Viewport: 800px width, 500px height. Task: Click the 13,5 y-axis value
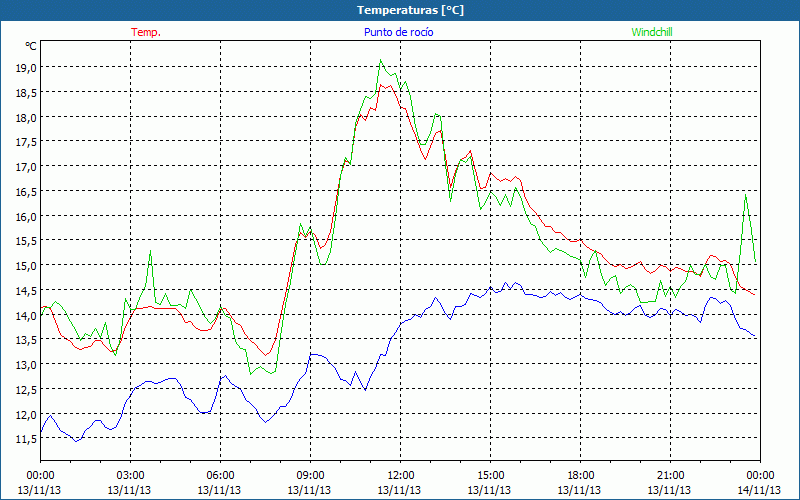click(26, 340)
